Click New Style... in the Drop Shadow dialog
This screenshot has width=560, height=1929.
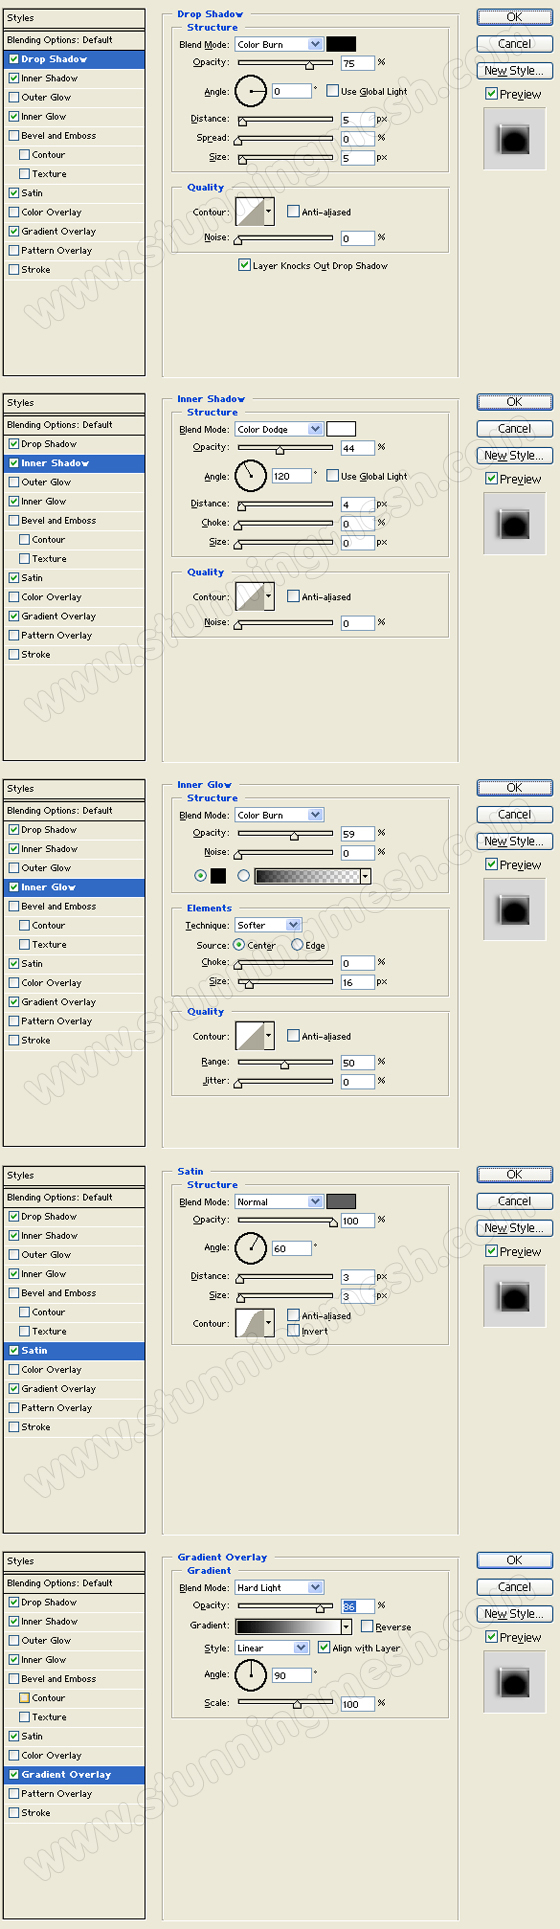514,71
